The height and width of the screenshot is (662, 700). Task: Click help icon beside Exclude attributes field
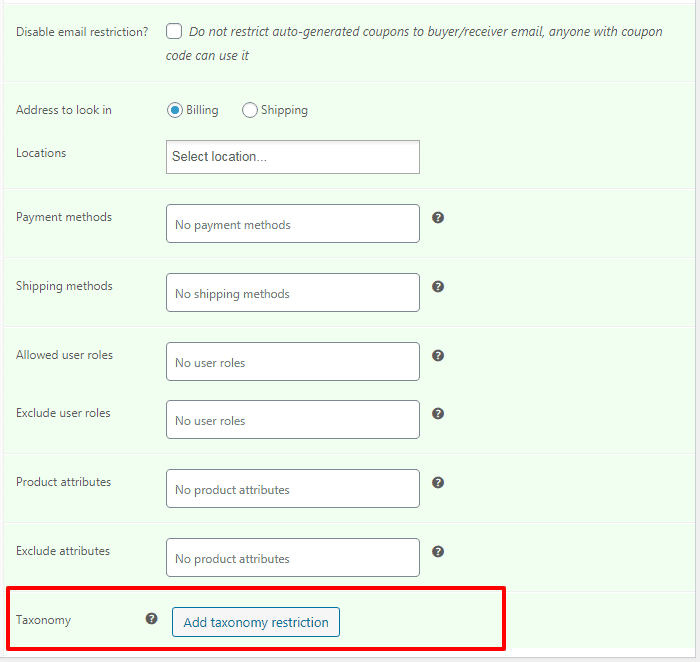[x=438, y=551]
